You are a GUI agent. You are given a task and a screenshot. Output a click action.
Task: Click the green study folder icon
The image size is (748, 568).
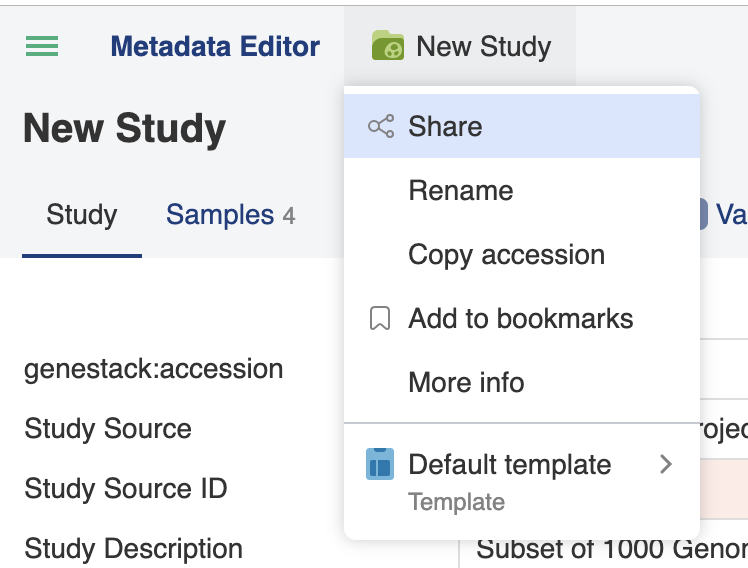[x=388, y=45]
